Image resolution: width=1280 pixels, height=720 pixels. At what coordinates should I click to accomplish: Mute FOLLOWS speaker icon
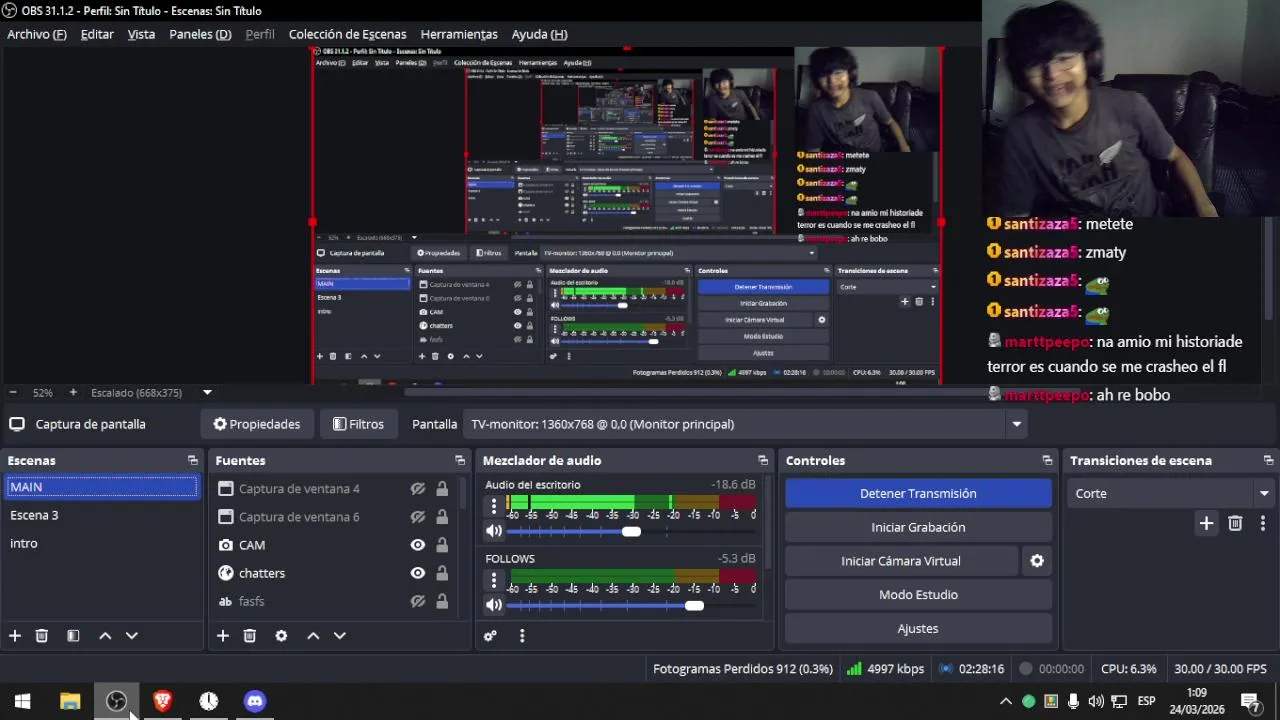click(494, 606)
